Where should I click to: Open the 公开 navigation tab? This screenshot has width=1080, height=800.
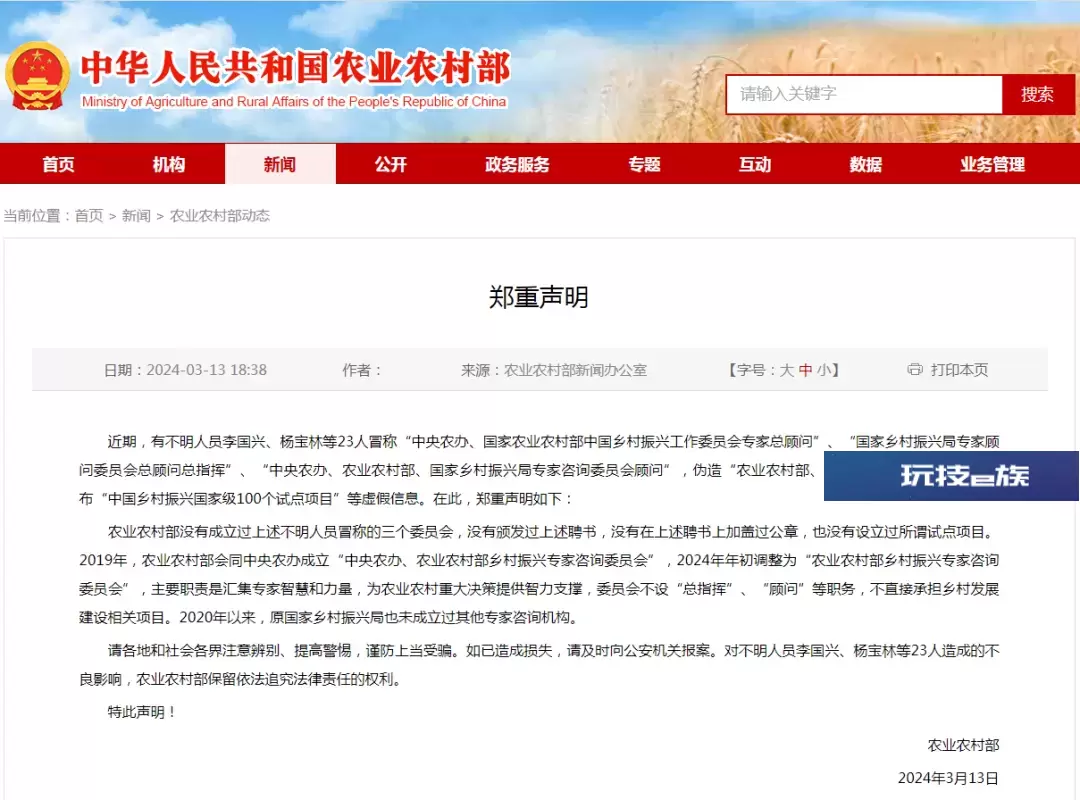tap(391, 164)
